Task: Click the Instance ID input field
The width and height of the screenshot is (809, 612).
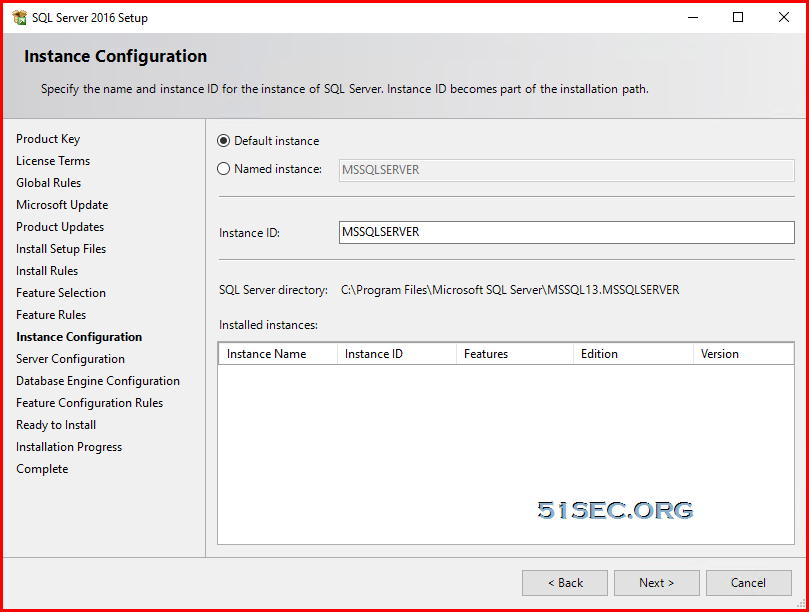Action: (567, 232)
